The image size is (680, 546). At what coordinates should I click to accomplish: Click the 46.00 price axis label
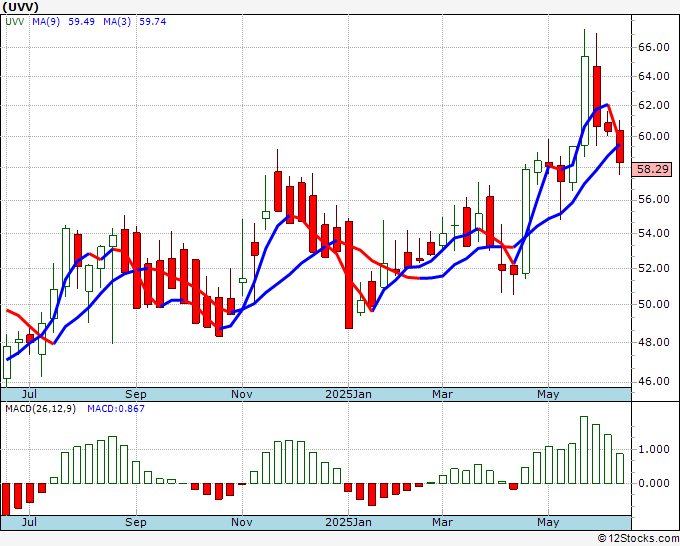(653, 381)
